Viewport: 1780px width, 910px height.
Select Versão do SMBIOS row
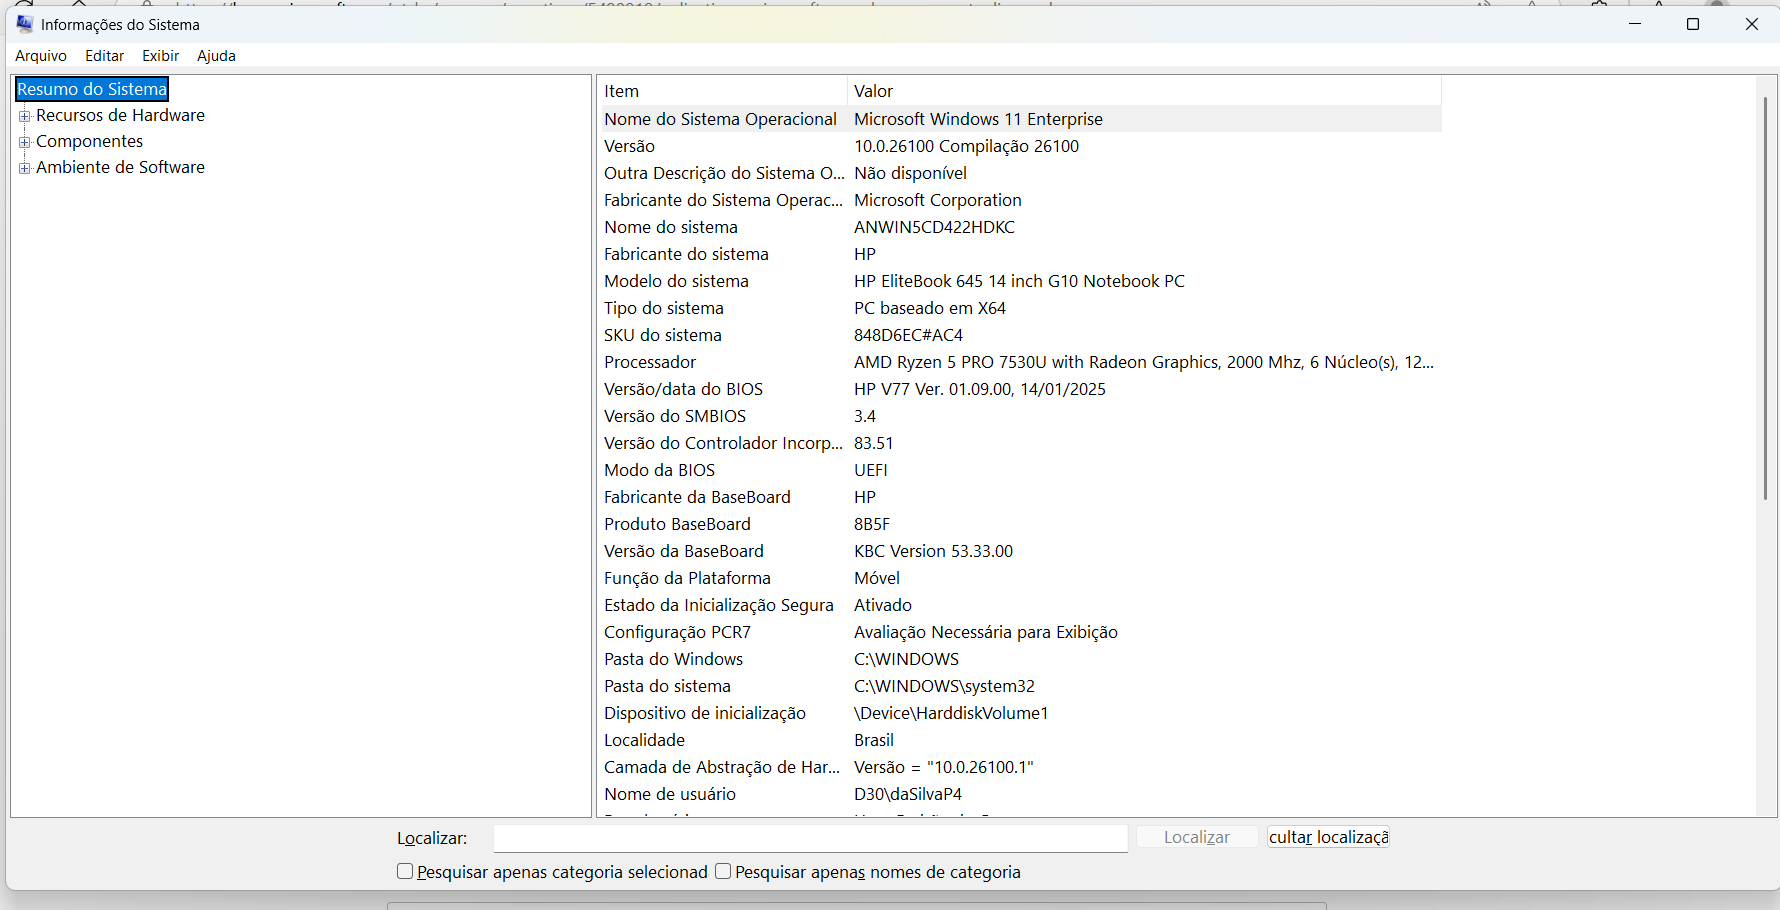1021,416
